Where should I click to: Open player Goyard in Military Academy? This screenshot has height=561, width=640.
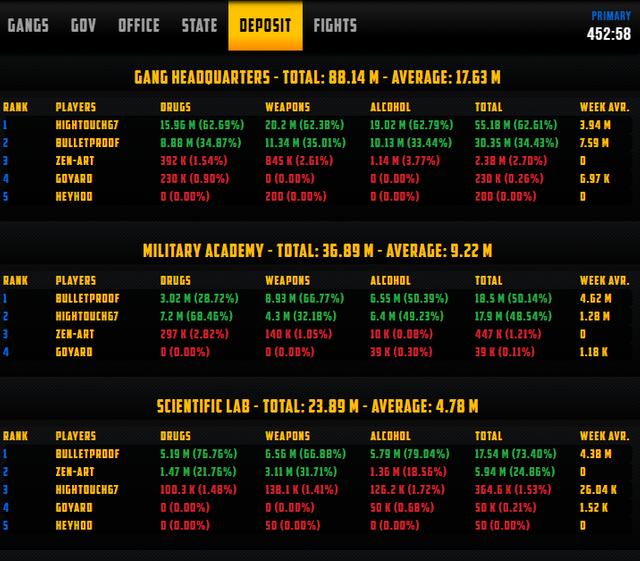[74, 352]
